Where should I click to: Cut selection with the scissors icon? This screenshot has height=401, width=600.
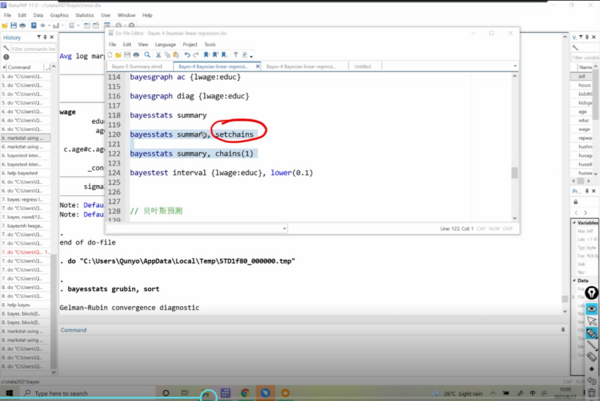(x=158, y=55)
